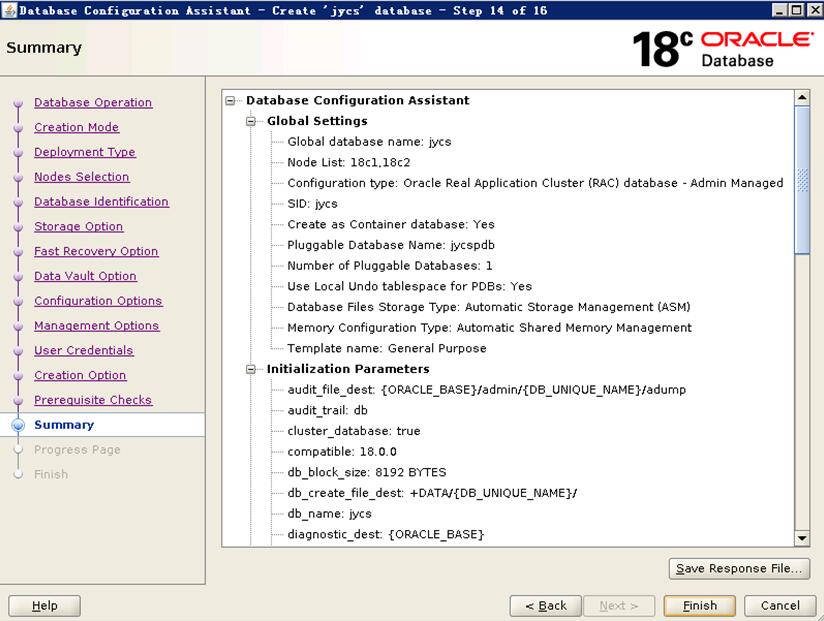The image size is (824, 621).
Task: Return to Database Identification step
Action: click(x=101, y=201)
